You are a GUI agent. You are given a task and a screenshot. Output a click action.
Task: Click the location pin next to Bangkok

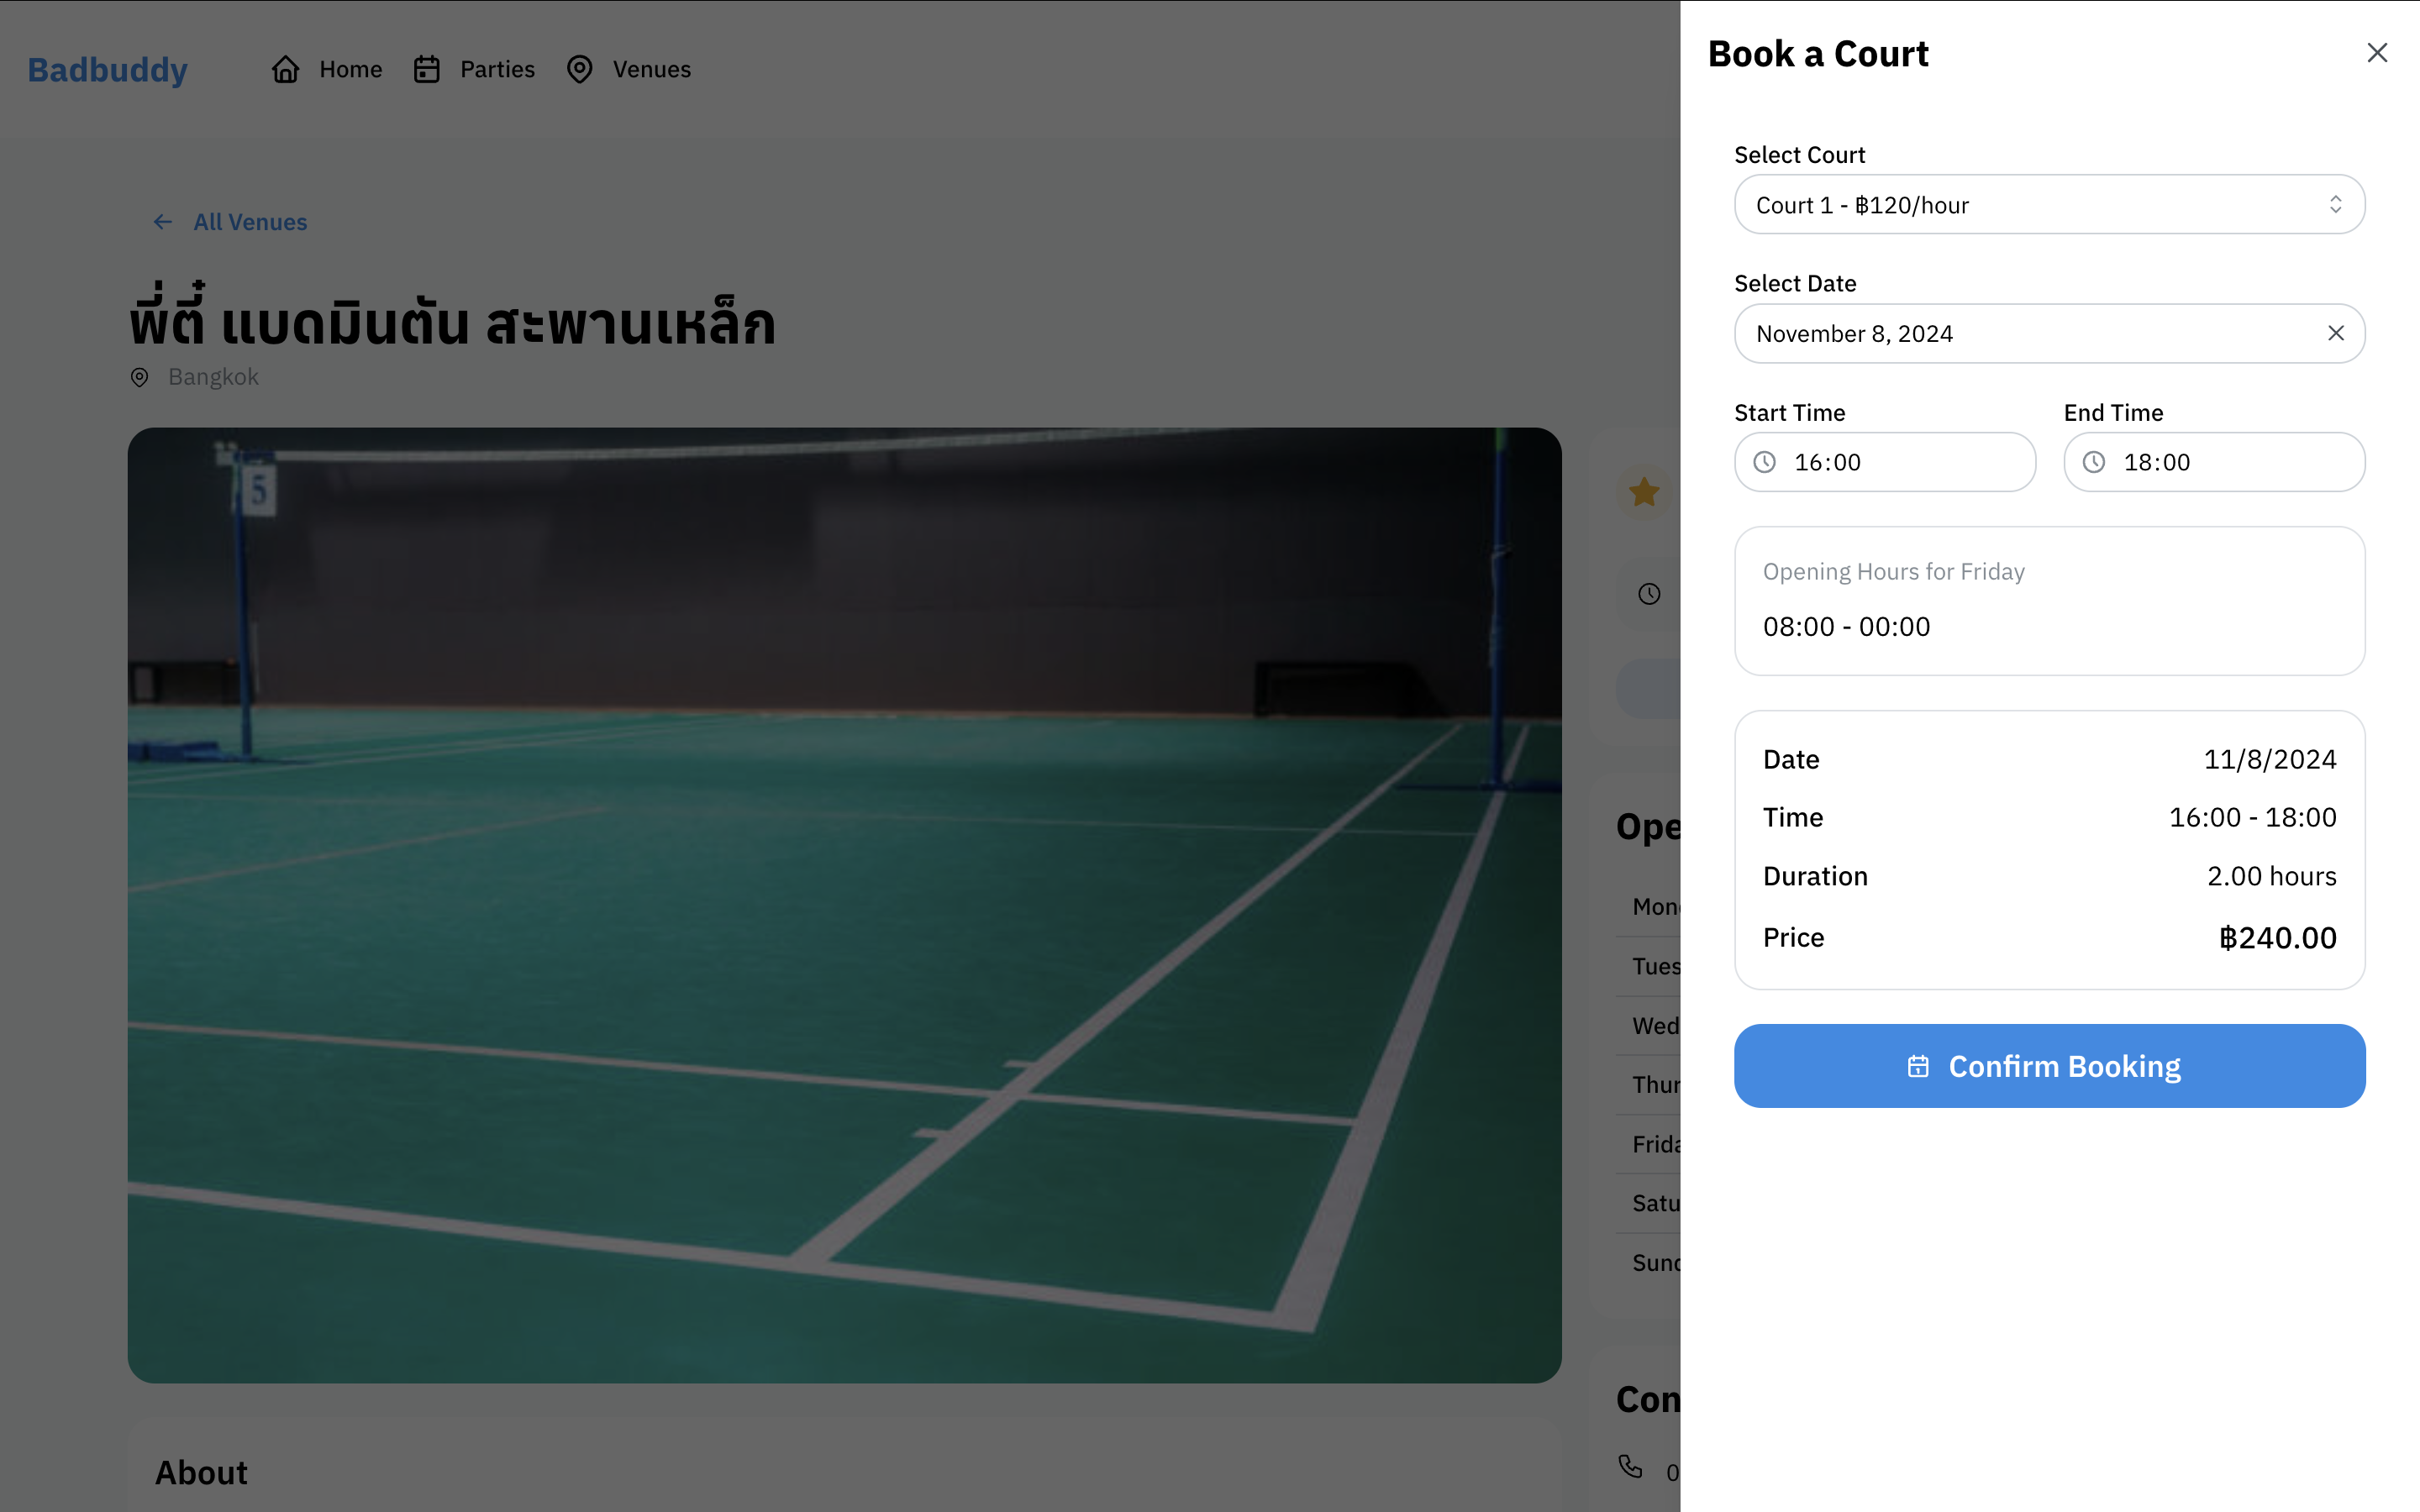point(140,377)
